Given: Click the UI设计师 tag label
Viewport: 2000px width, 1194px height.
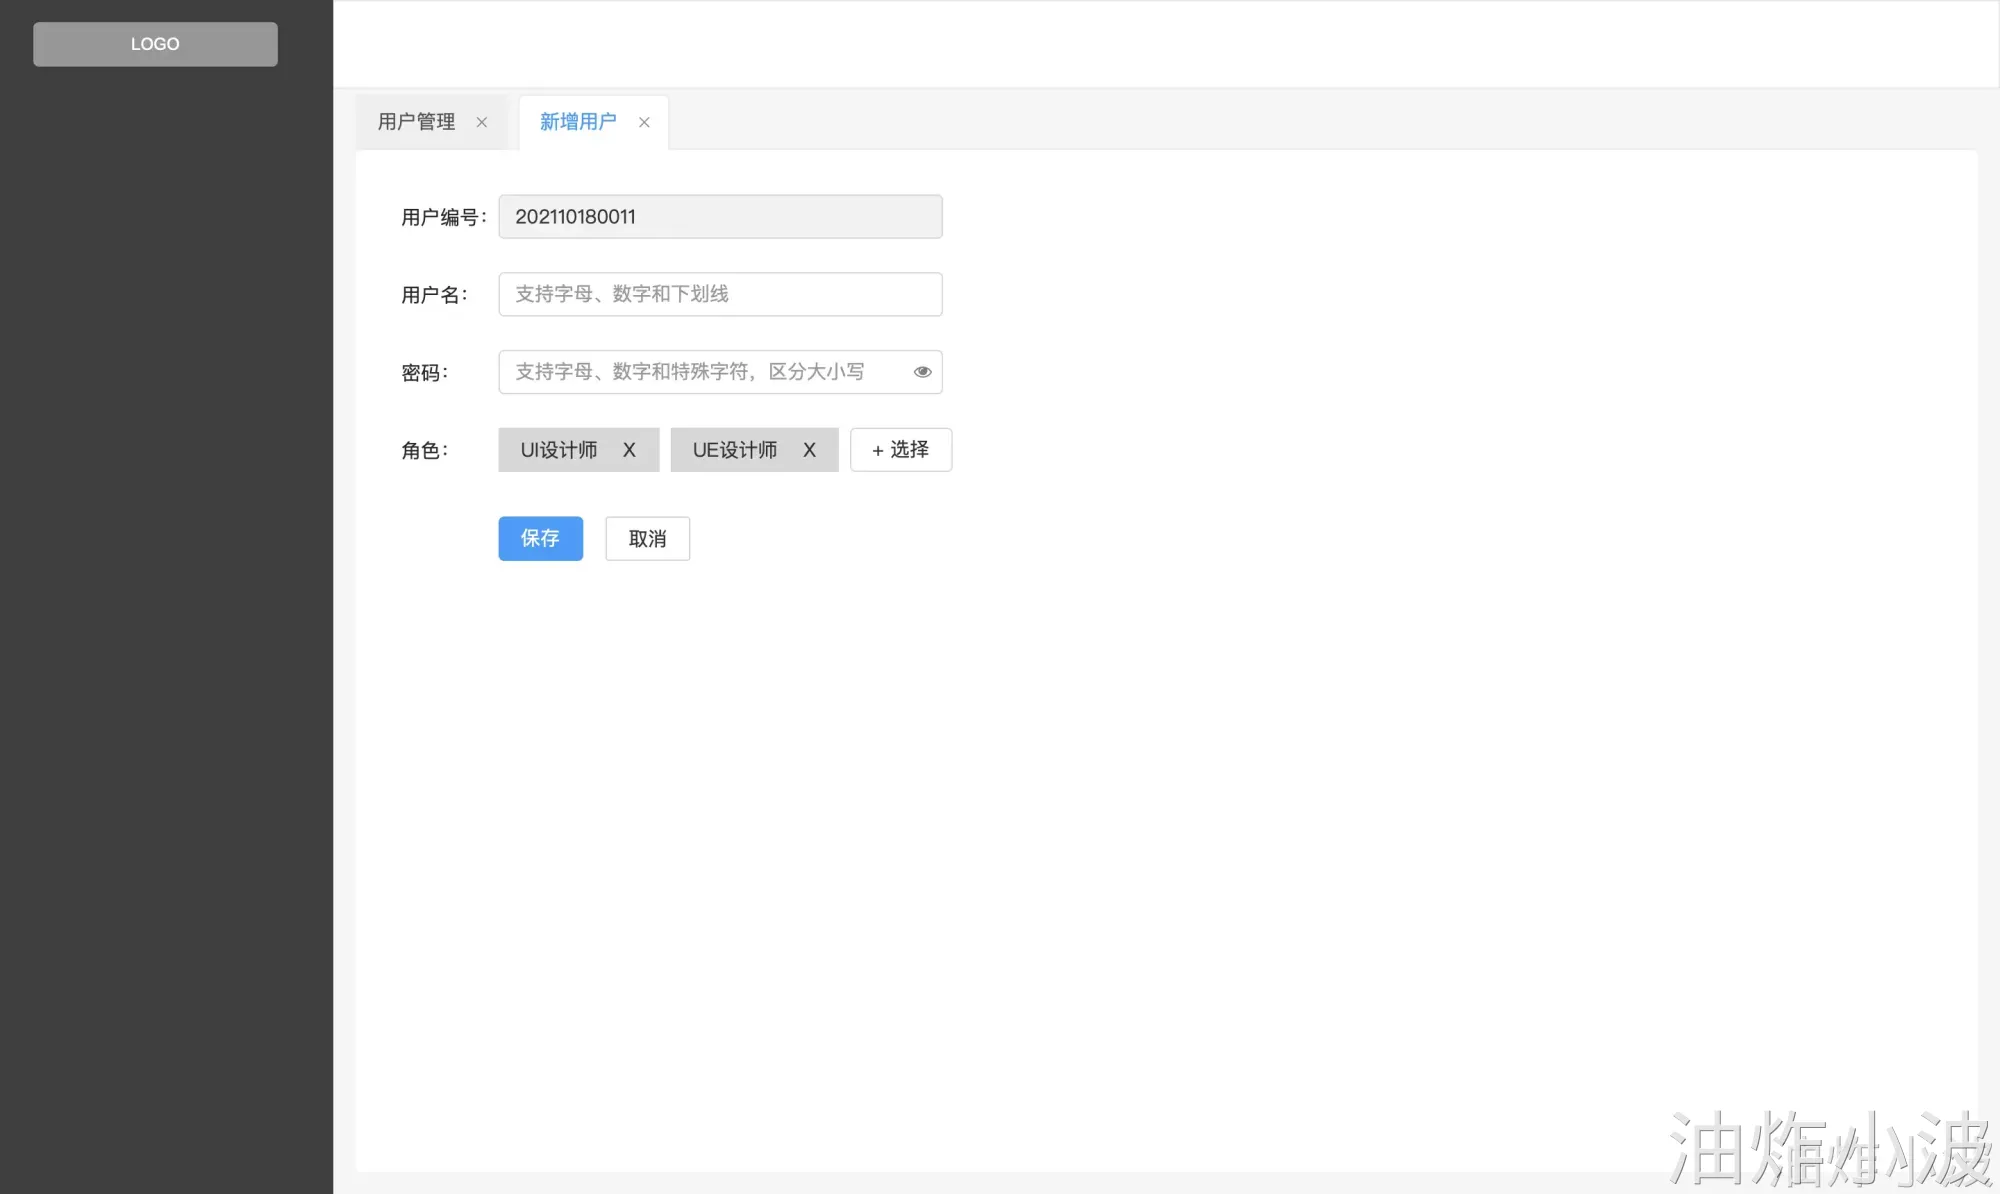Looking at the screenshot, I should [x=558, y=450].
